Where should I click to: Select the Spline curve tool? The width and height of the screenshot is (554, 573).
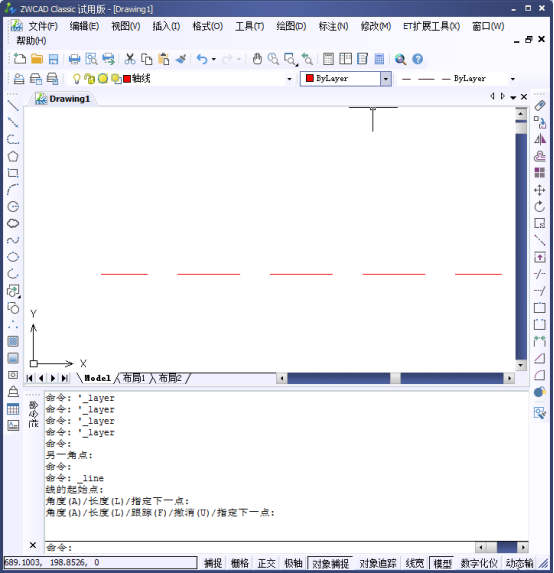point(13,240)
